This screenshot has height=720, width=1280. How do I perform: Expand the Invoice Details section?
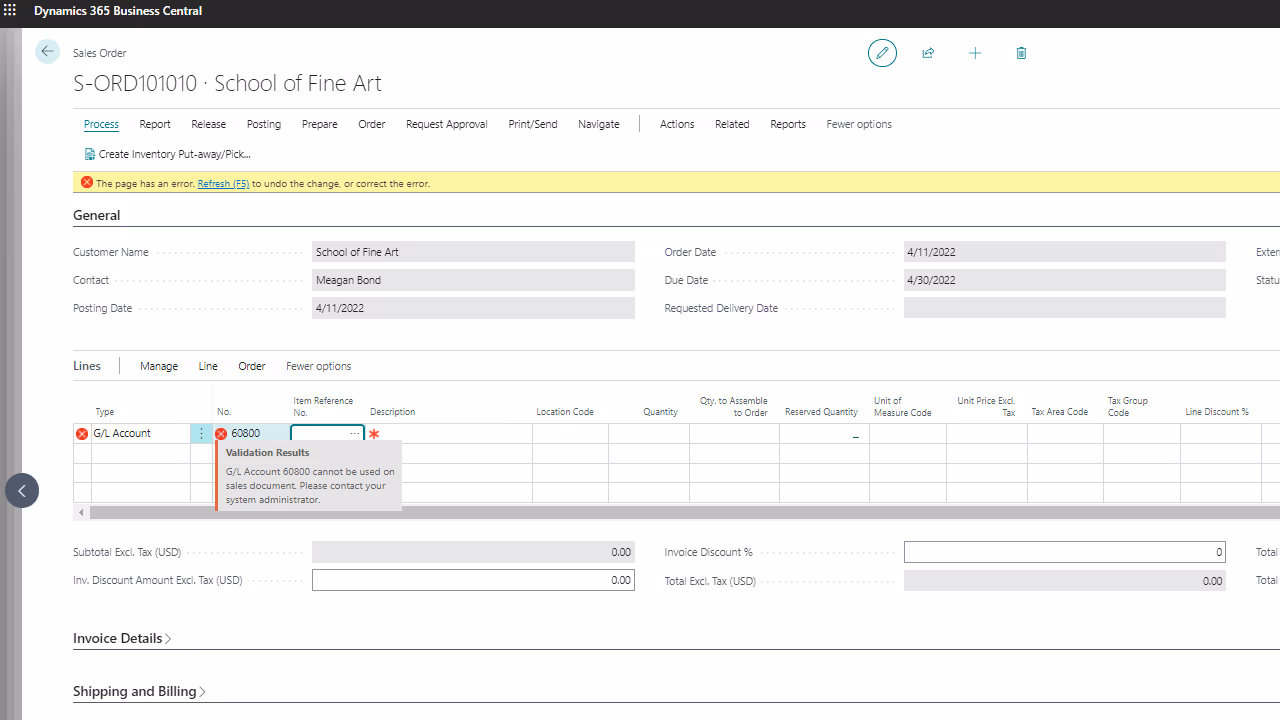pyautogui.click(x=122, y=638)
